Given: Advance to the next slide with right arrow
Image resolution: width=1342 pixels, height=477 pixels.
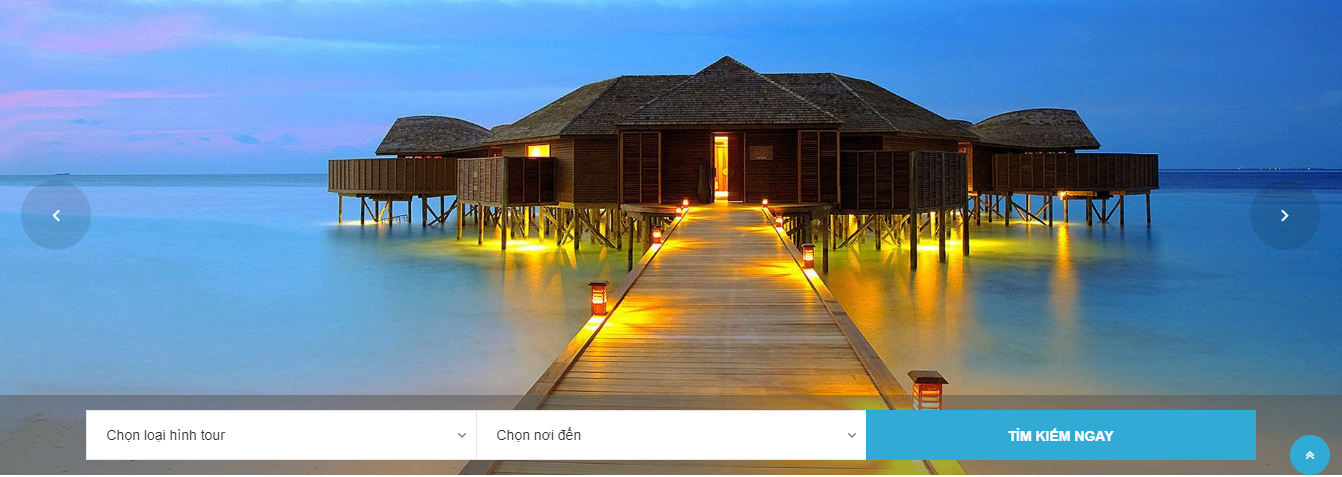Looking at the screenshot, I should coord(1285,215).
